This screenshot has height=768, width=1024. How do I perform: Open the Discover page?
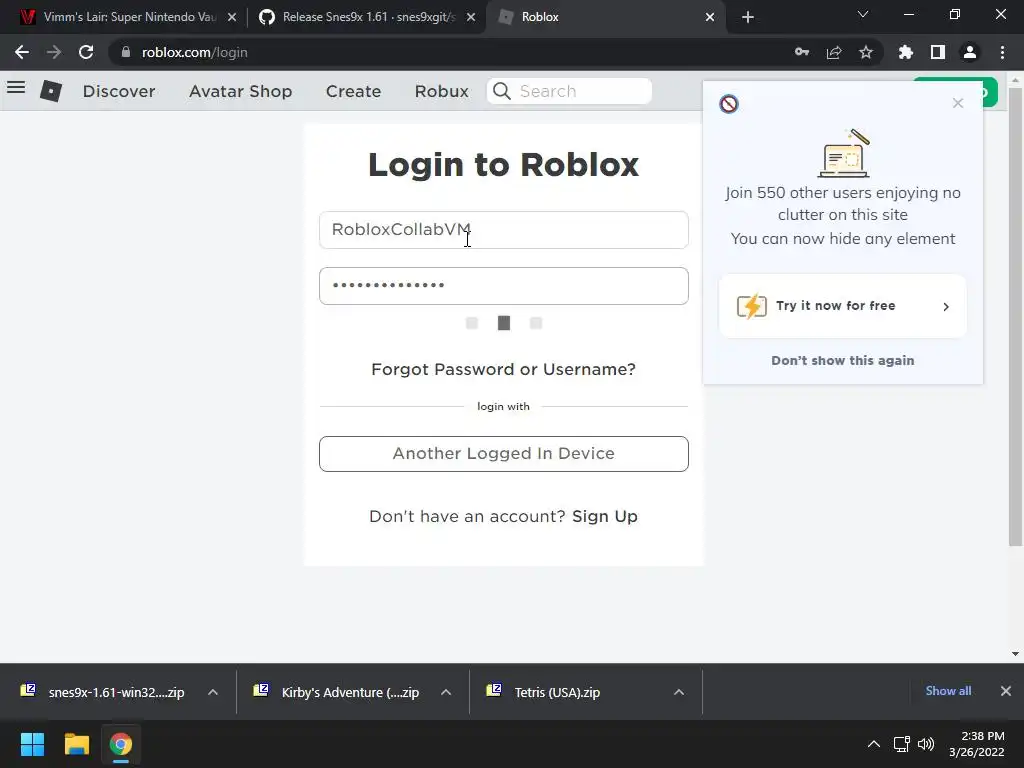[x=119, y=91]
